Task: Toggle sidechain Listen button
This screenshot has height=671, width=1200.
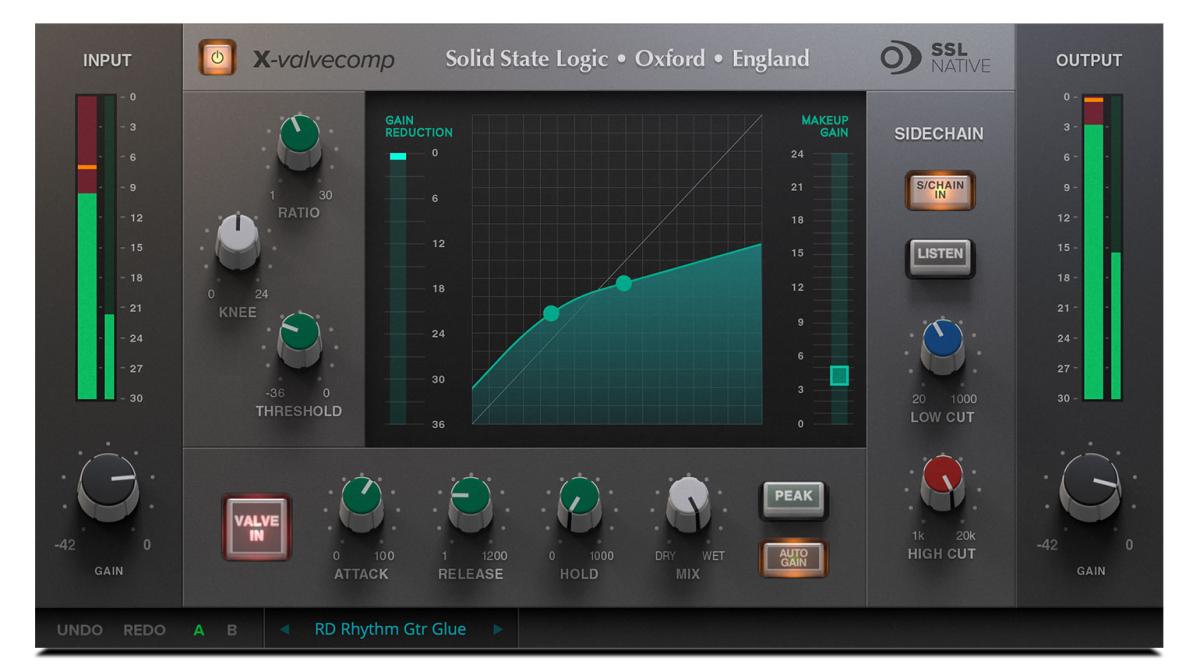Action: (940, 255)
